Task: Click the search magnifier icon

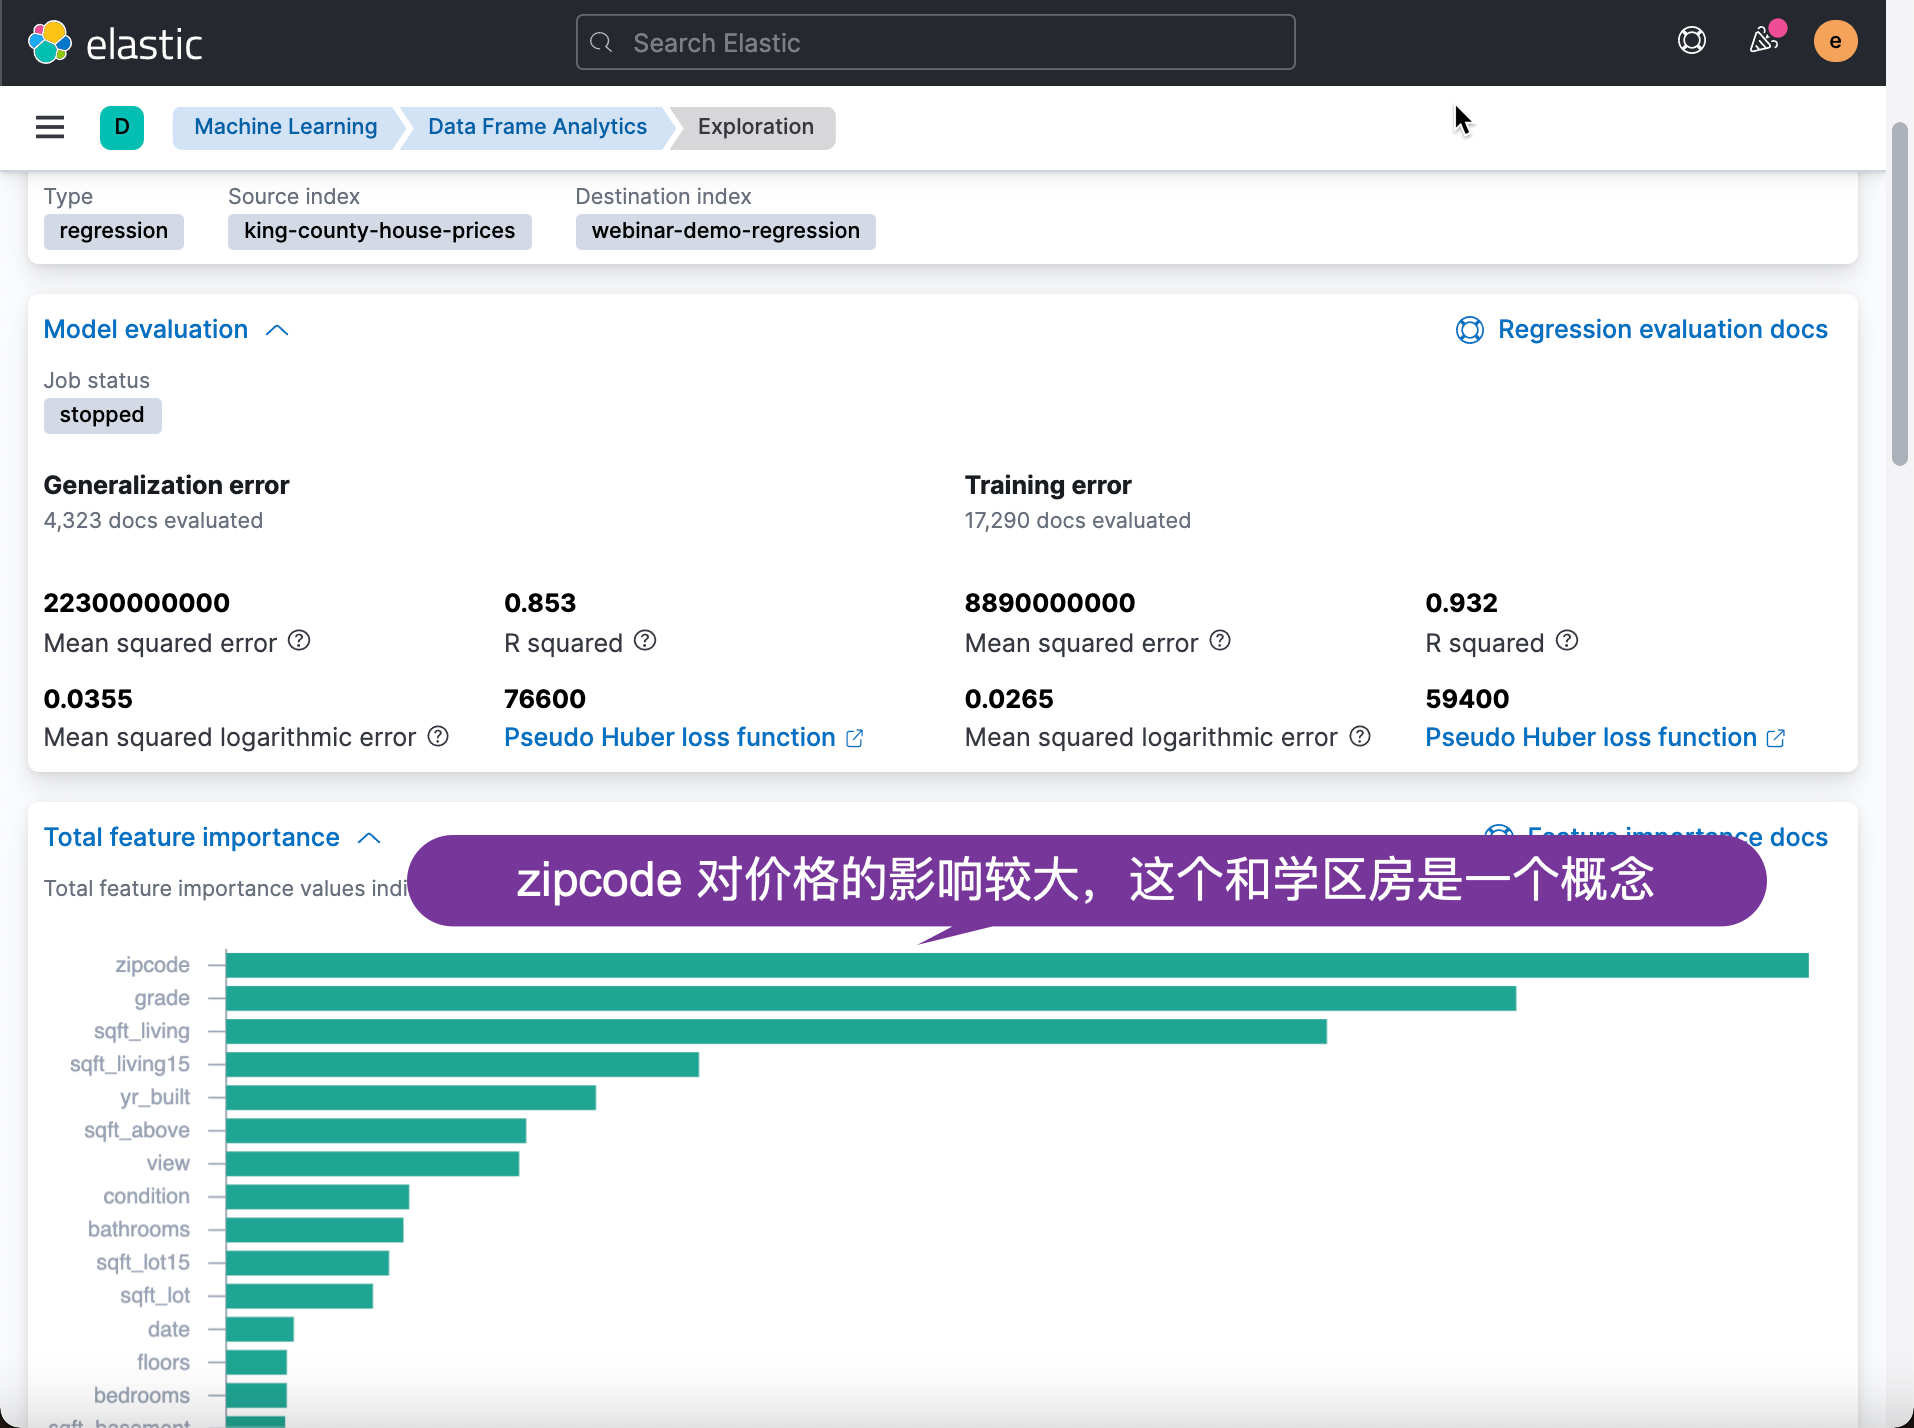Action: (602, 42)
